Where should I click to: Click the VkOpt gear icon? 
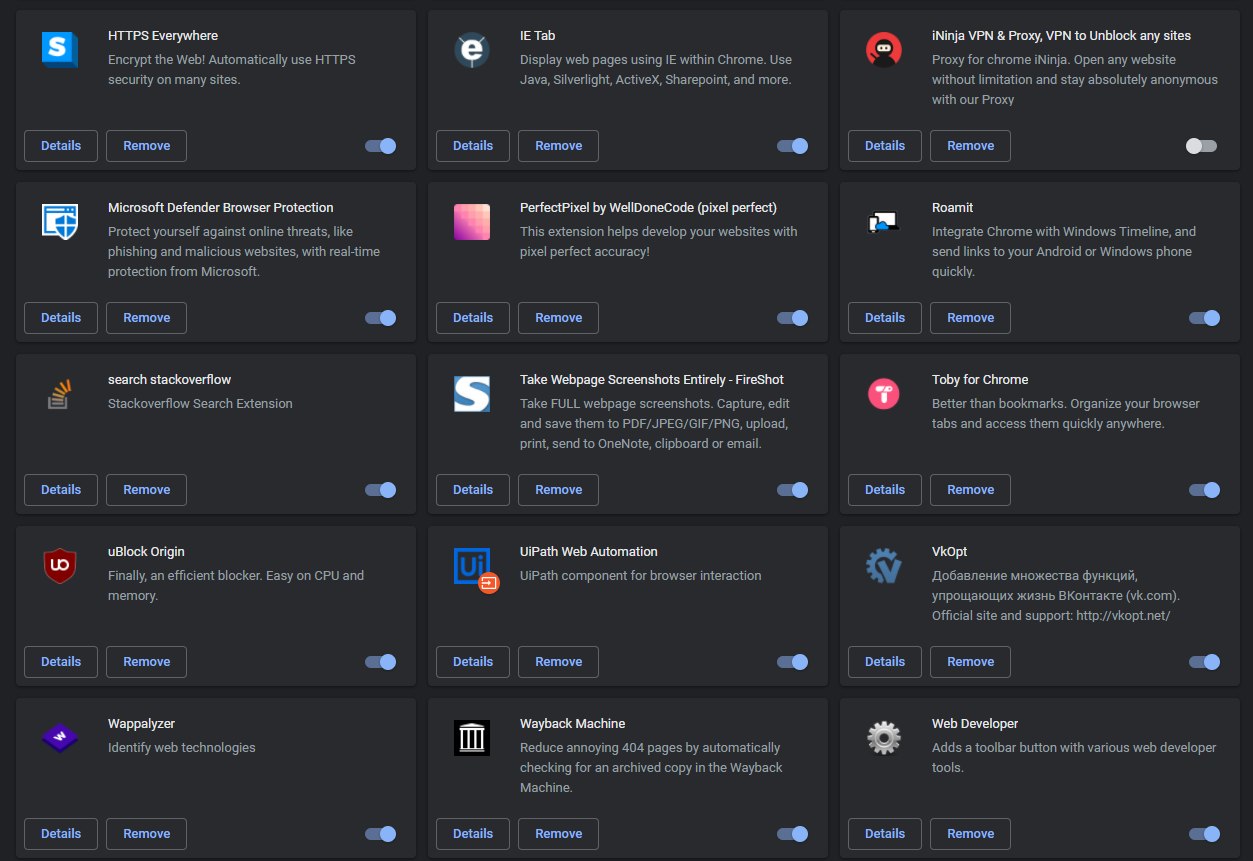pyautogui.click(x=884, y=566)
